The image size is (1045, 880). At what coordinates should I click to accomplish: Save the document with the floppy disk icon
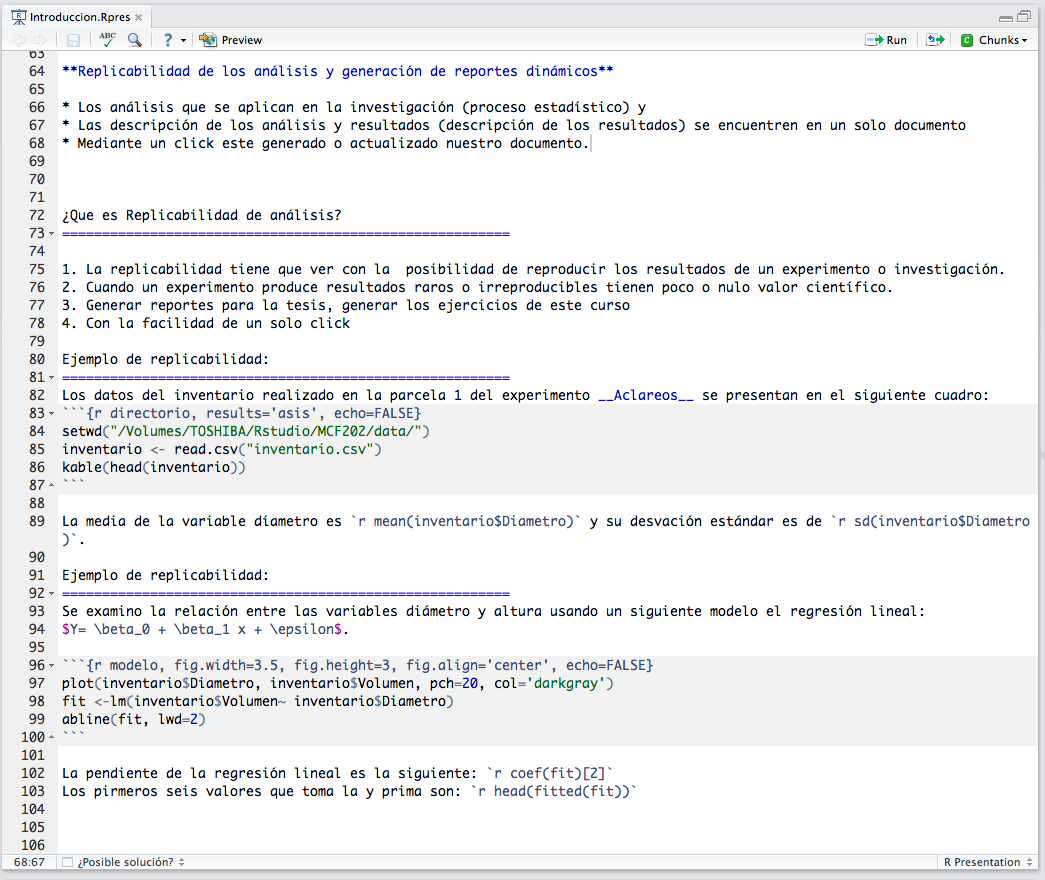pos(73,40)
